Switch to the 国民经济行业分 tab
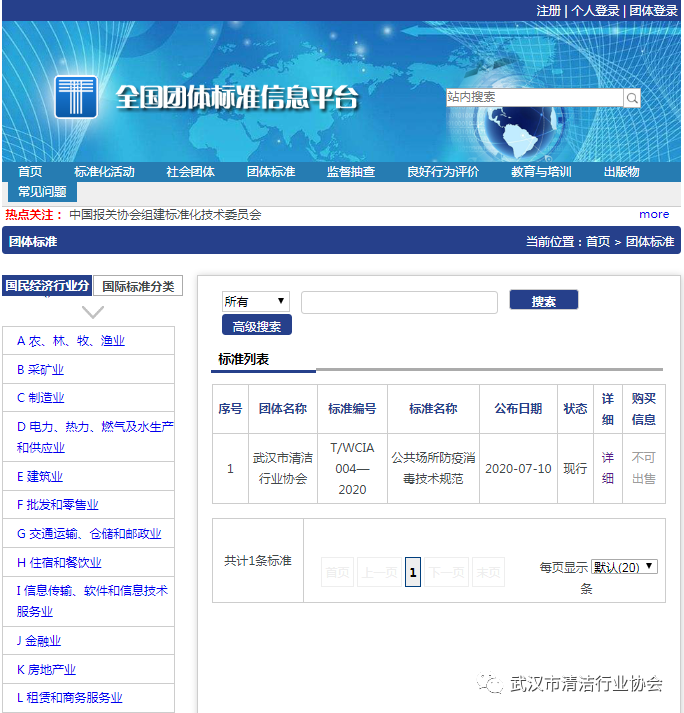The width and height of the screenshot is (684, 713). pos(47,286)
